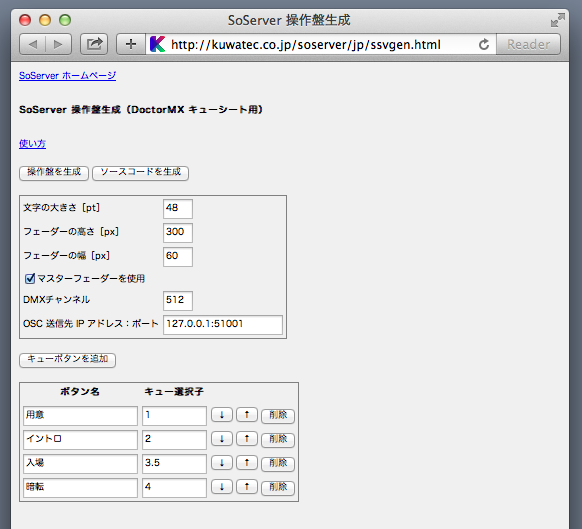Click the OSC 送信先 IP address field

point(223,325)
